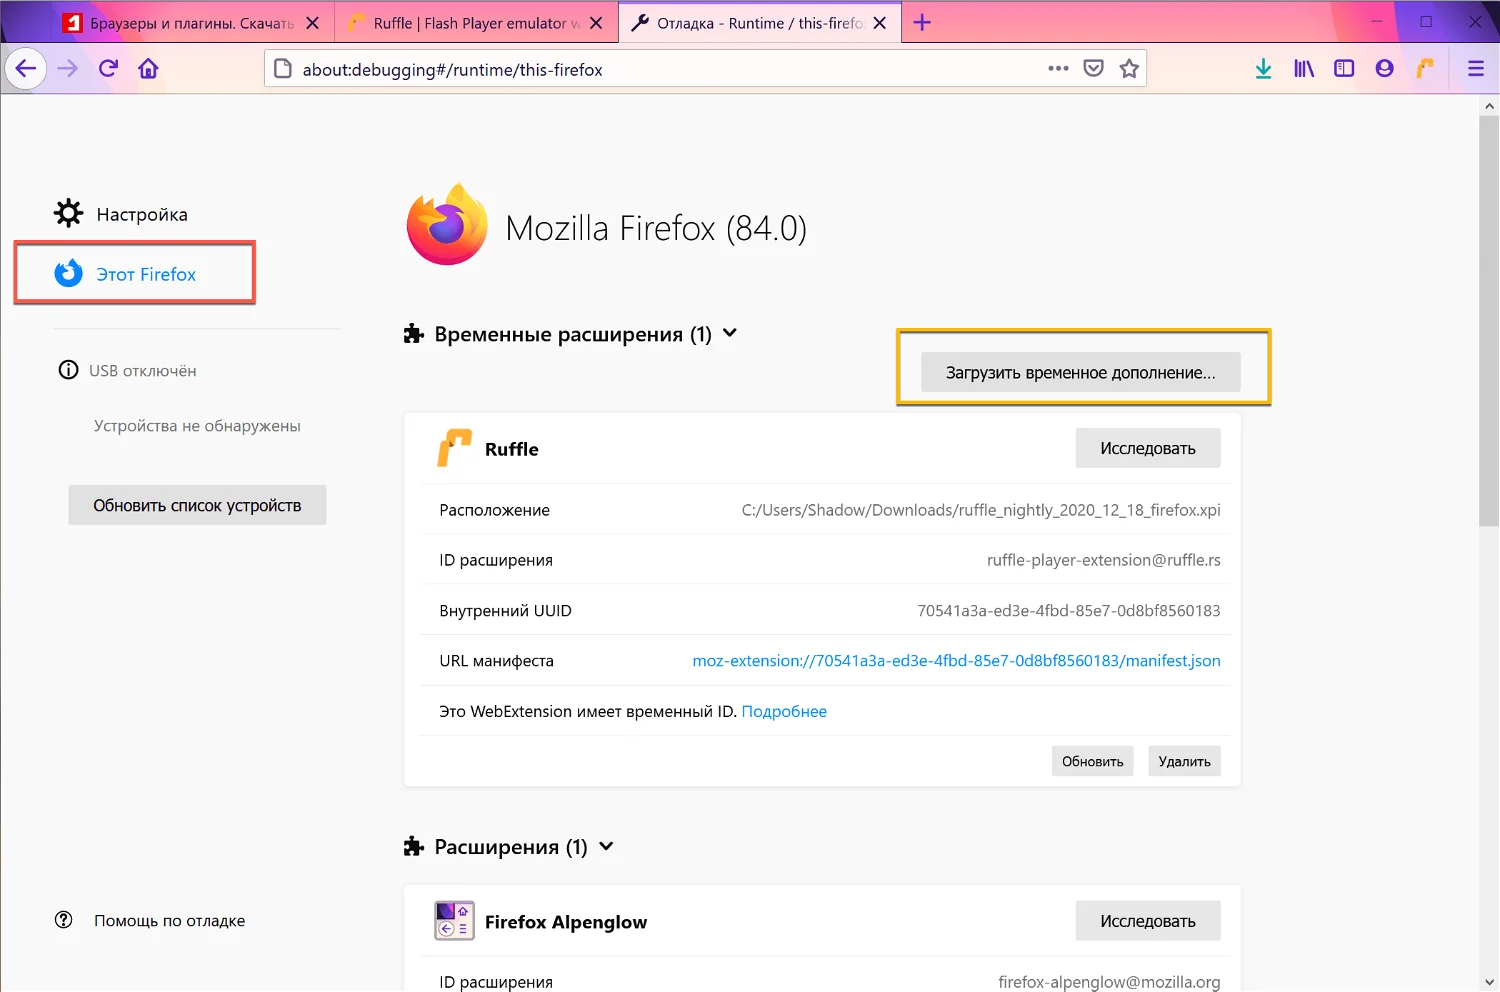1500x992 pixels.
Task: Select Настройка in the sidebar
Action: coord(141,215)
